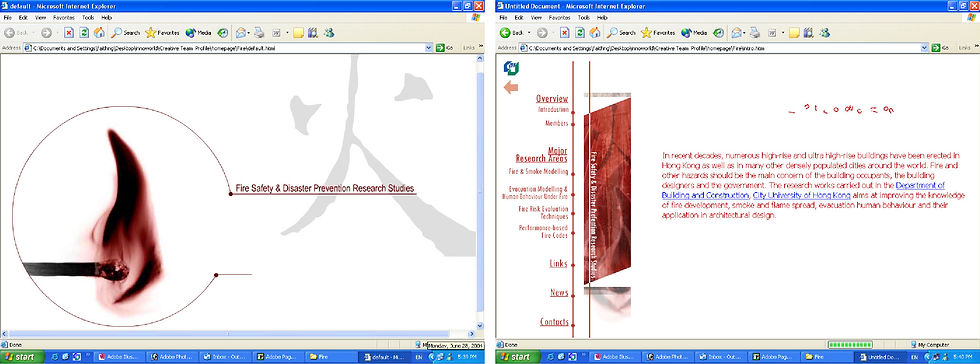The width and height of the screenshot is (980, 364).
Task: Click Discuss notes icon in Untitled Document toolbar
Action: [794, 33]
